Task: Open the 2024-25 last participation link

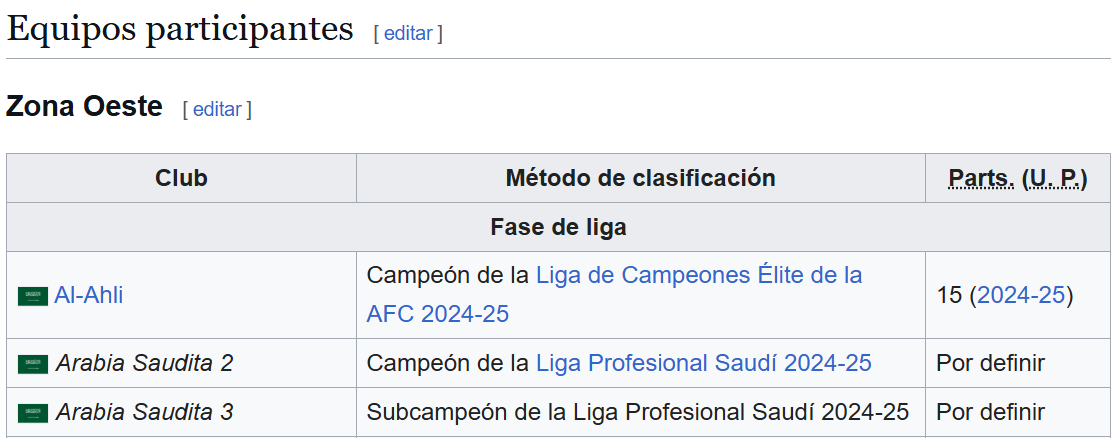Action: pos(1021,296)
